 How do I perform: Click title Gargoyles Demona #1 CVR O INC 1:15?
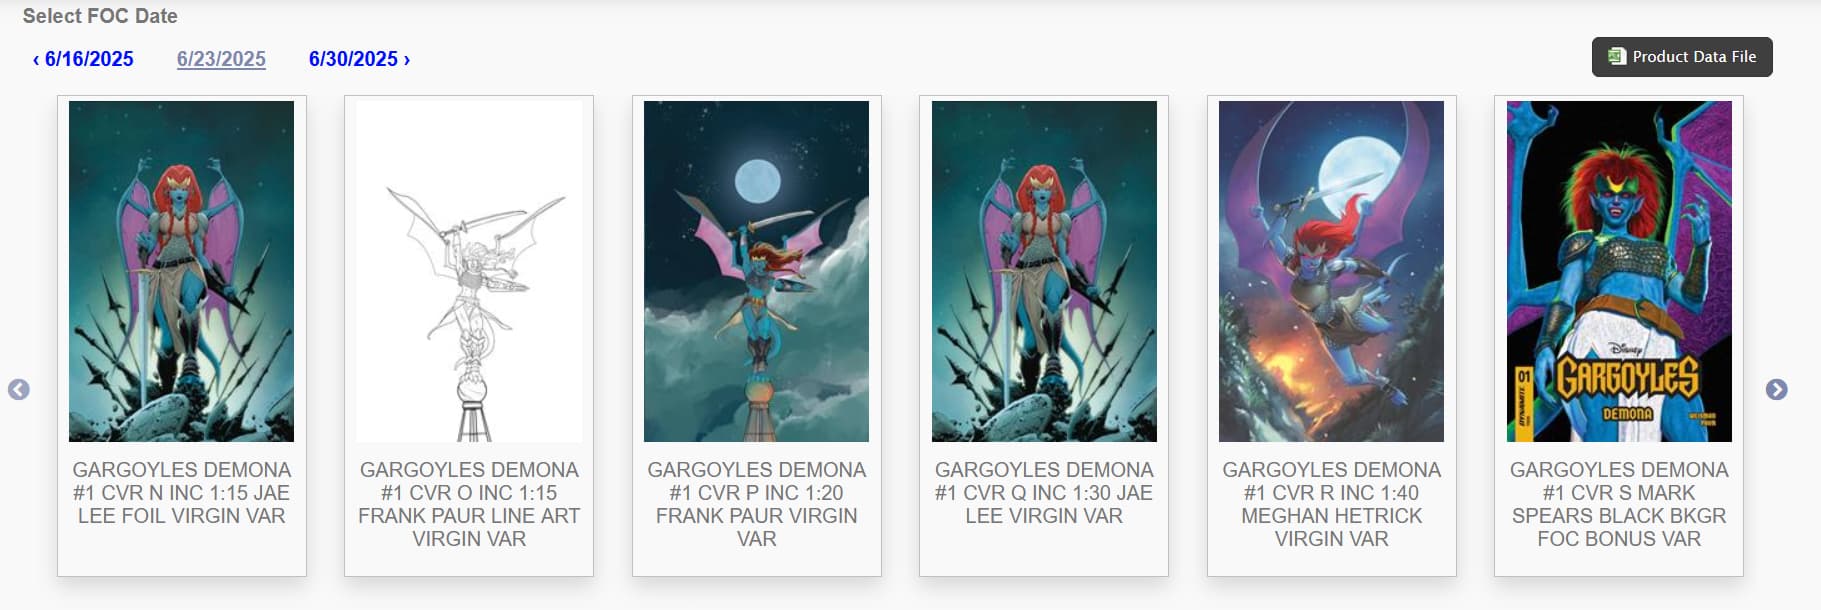coord(469,504)
